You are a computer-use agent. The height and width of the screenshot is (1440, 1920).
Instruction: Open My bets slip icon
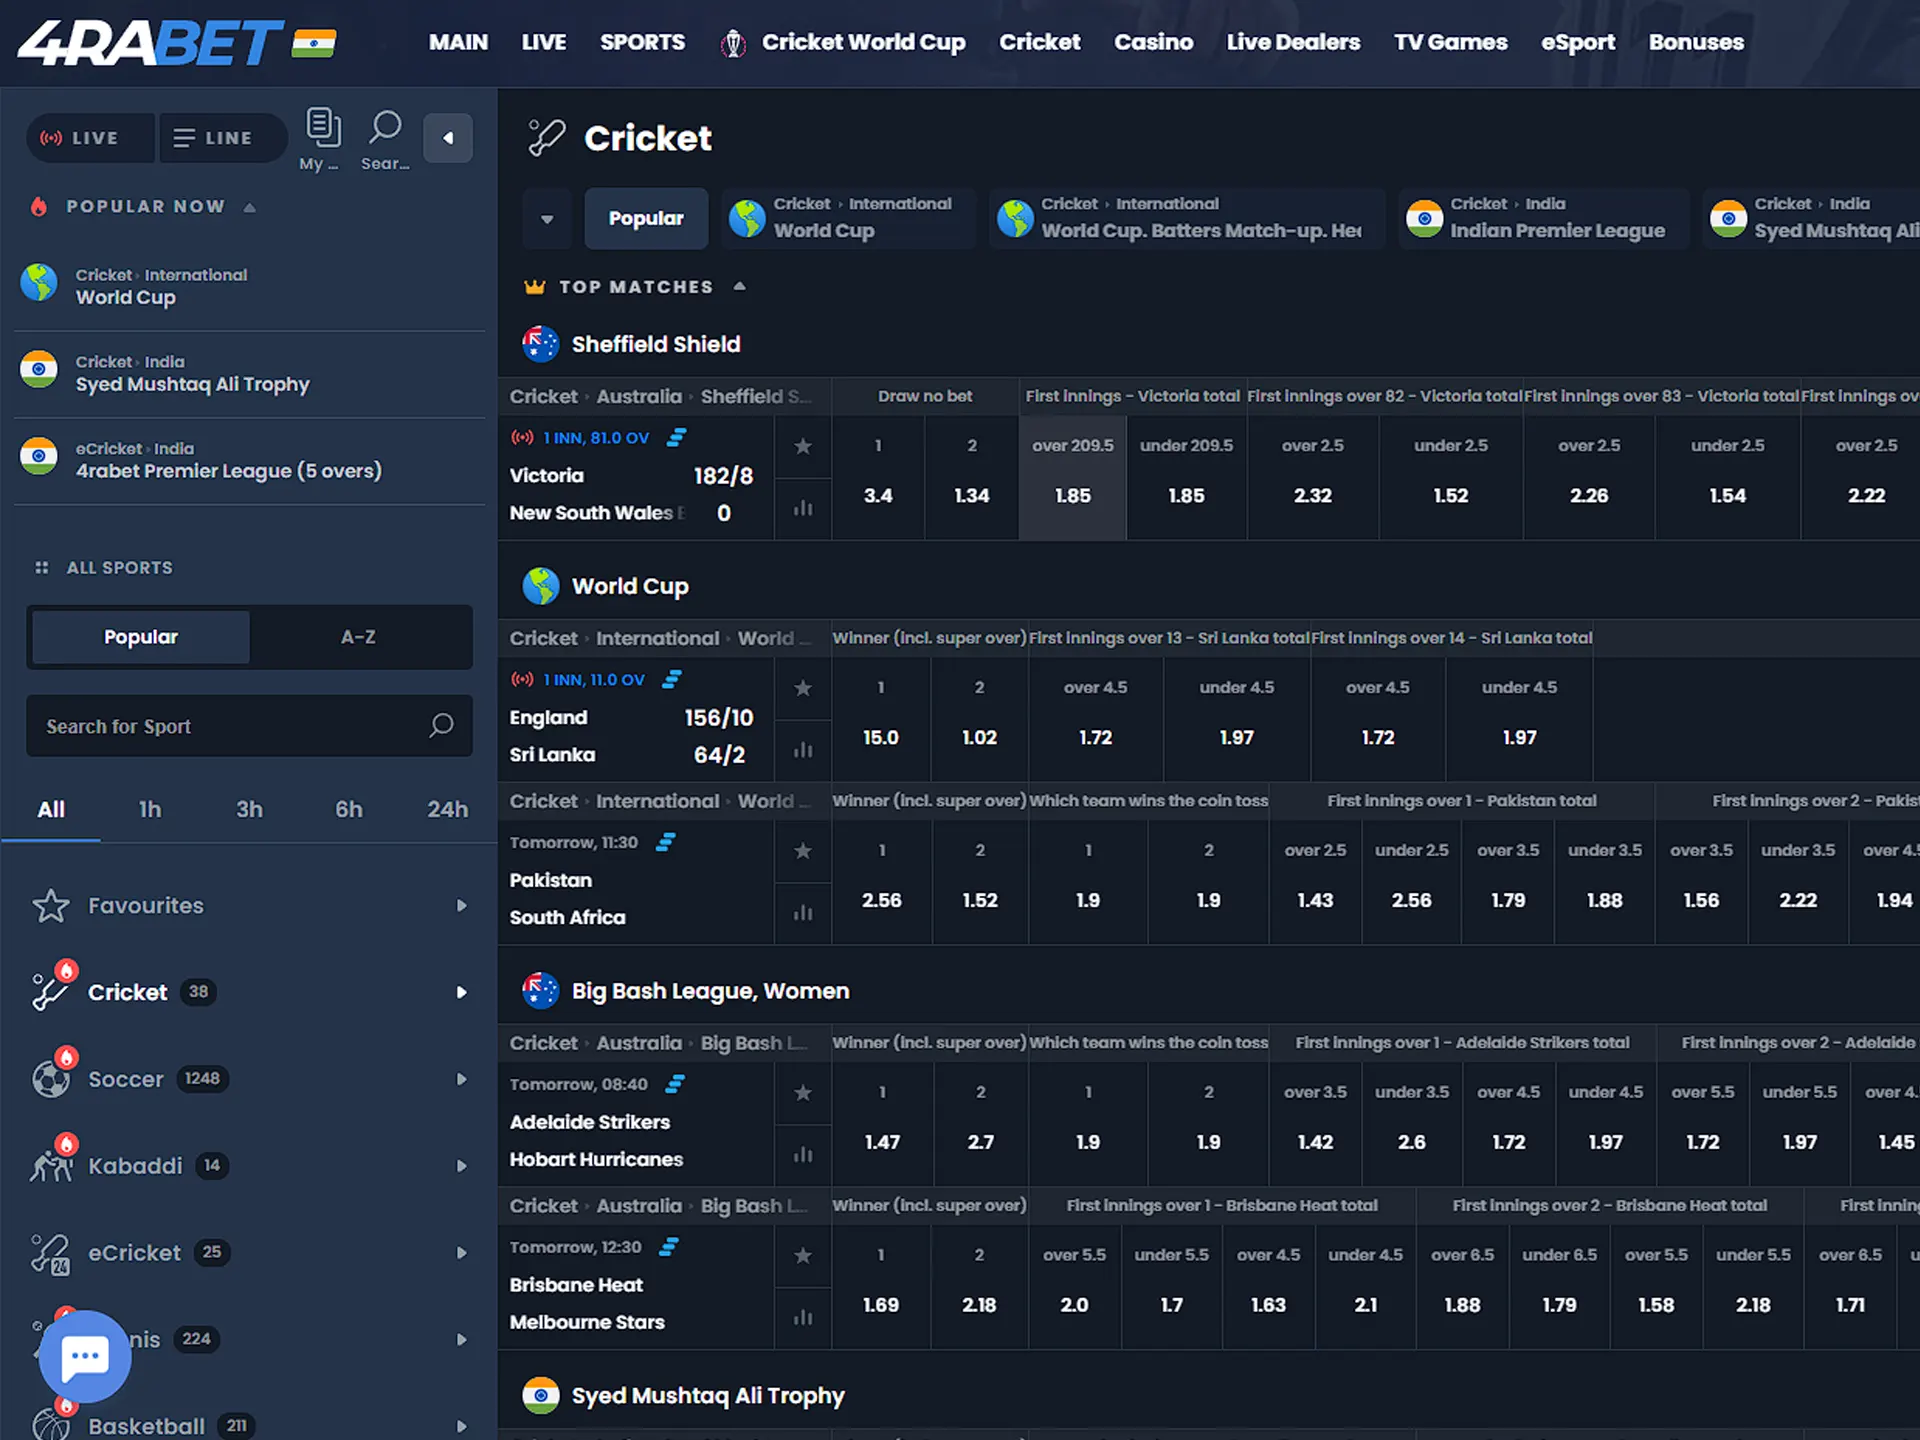(322, 128)
